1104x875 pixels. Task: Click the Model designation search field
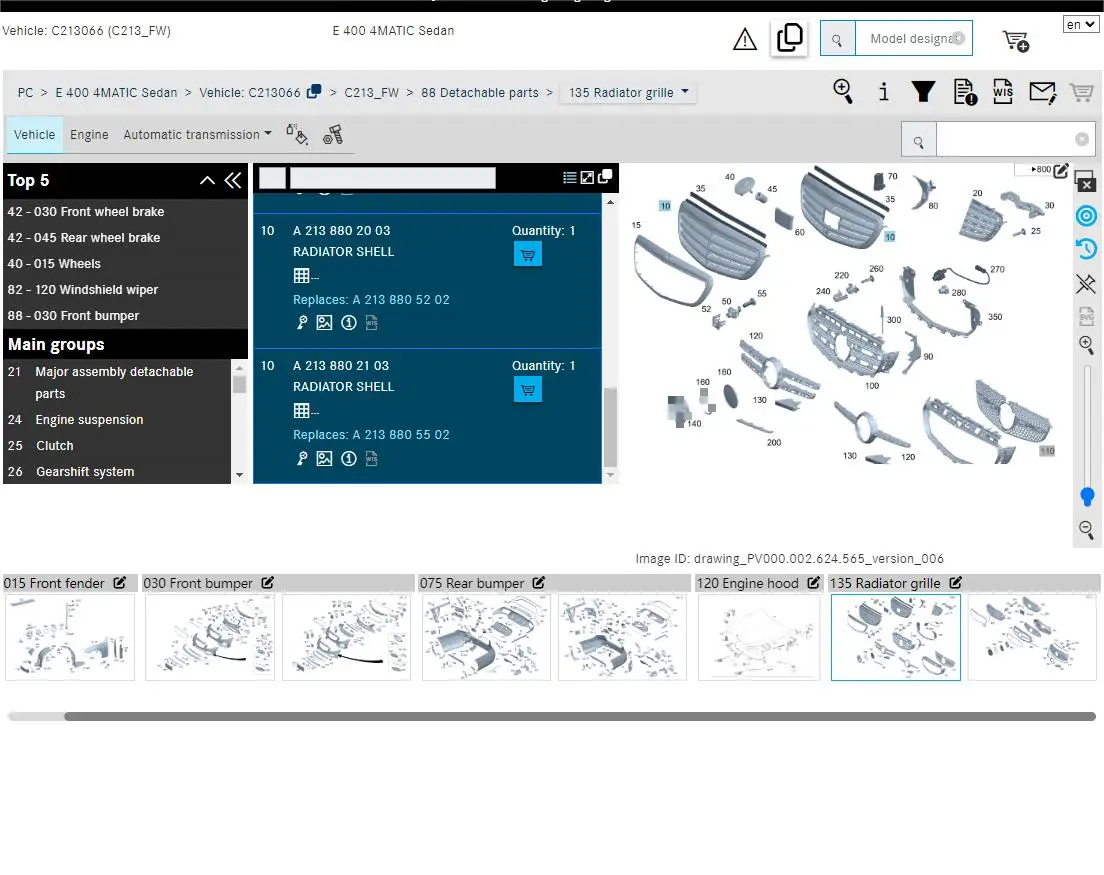tap(914, 39)
